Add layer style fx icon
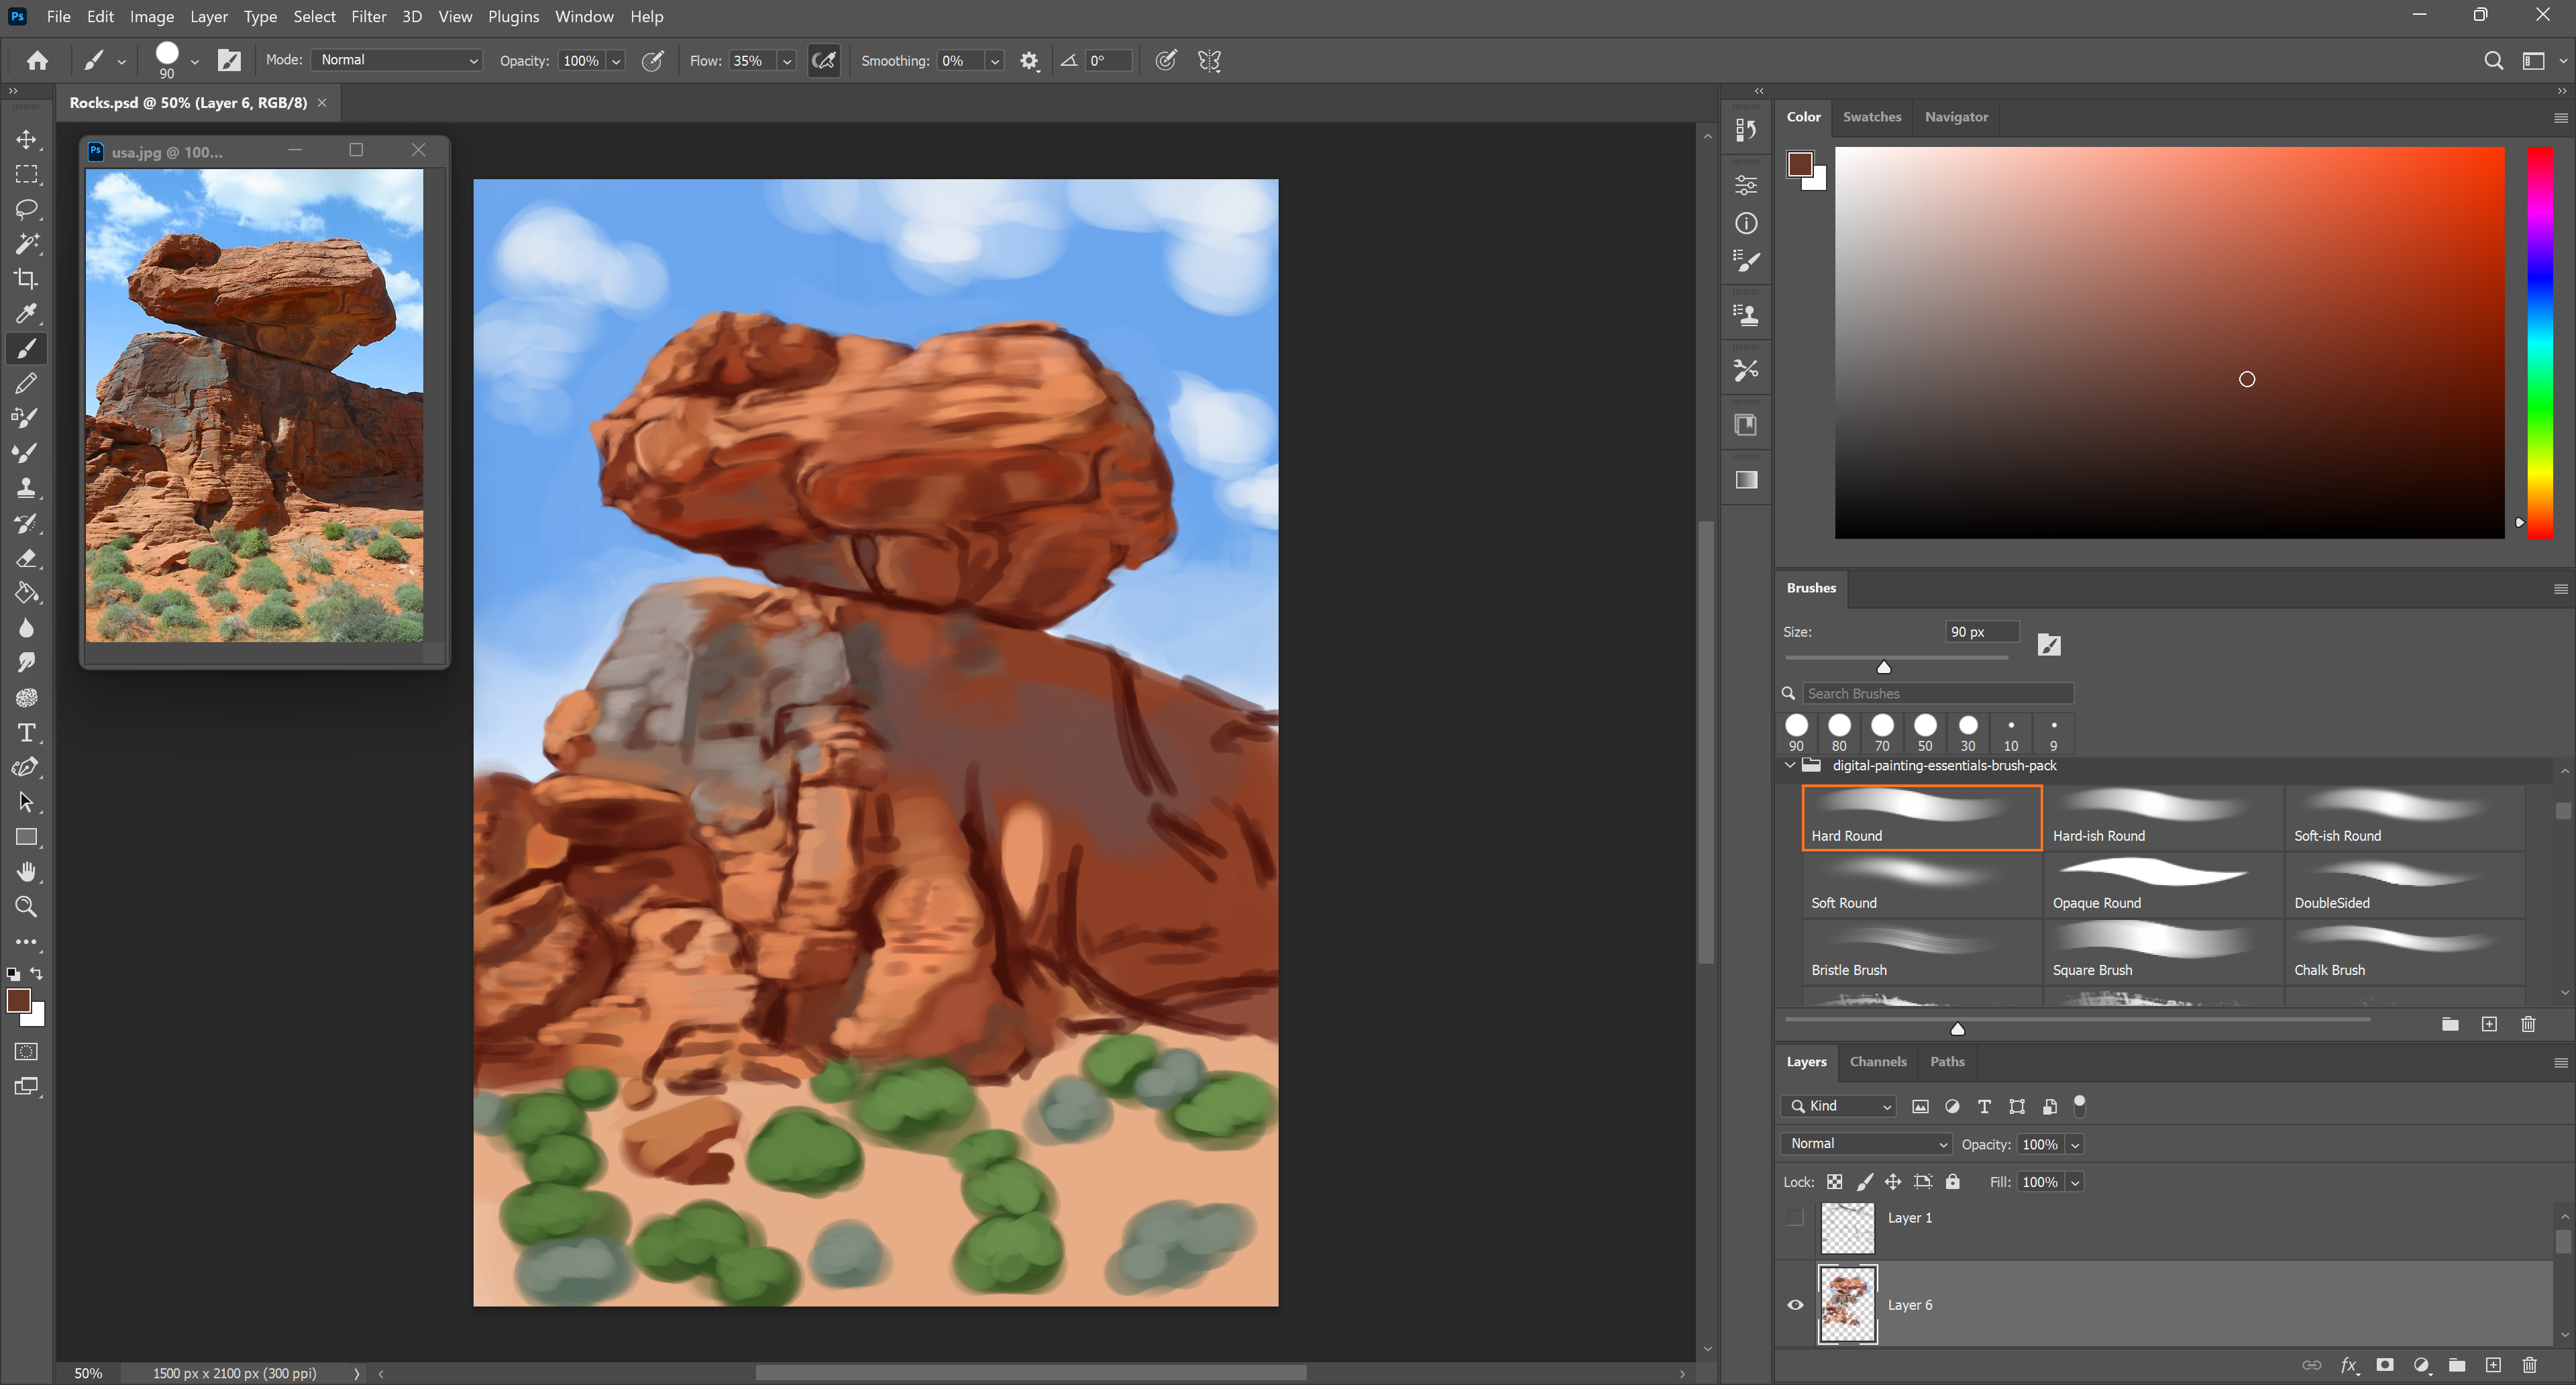 (x=2349, y=1365)
